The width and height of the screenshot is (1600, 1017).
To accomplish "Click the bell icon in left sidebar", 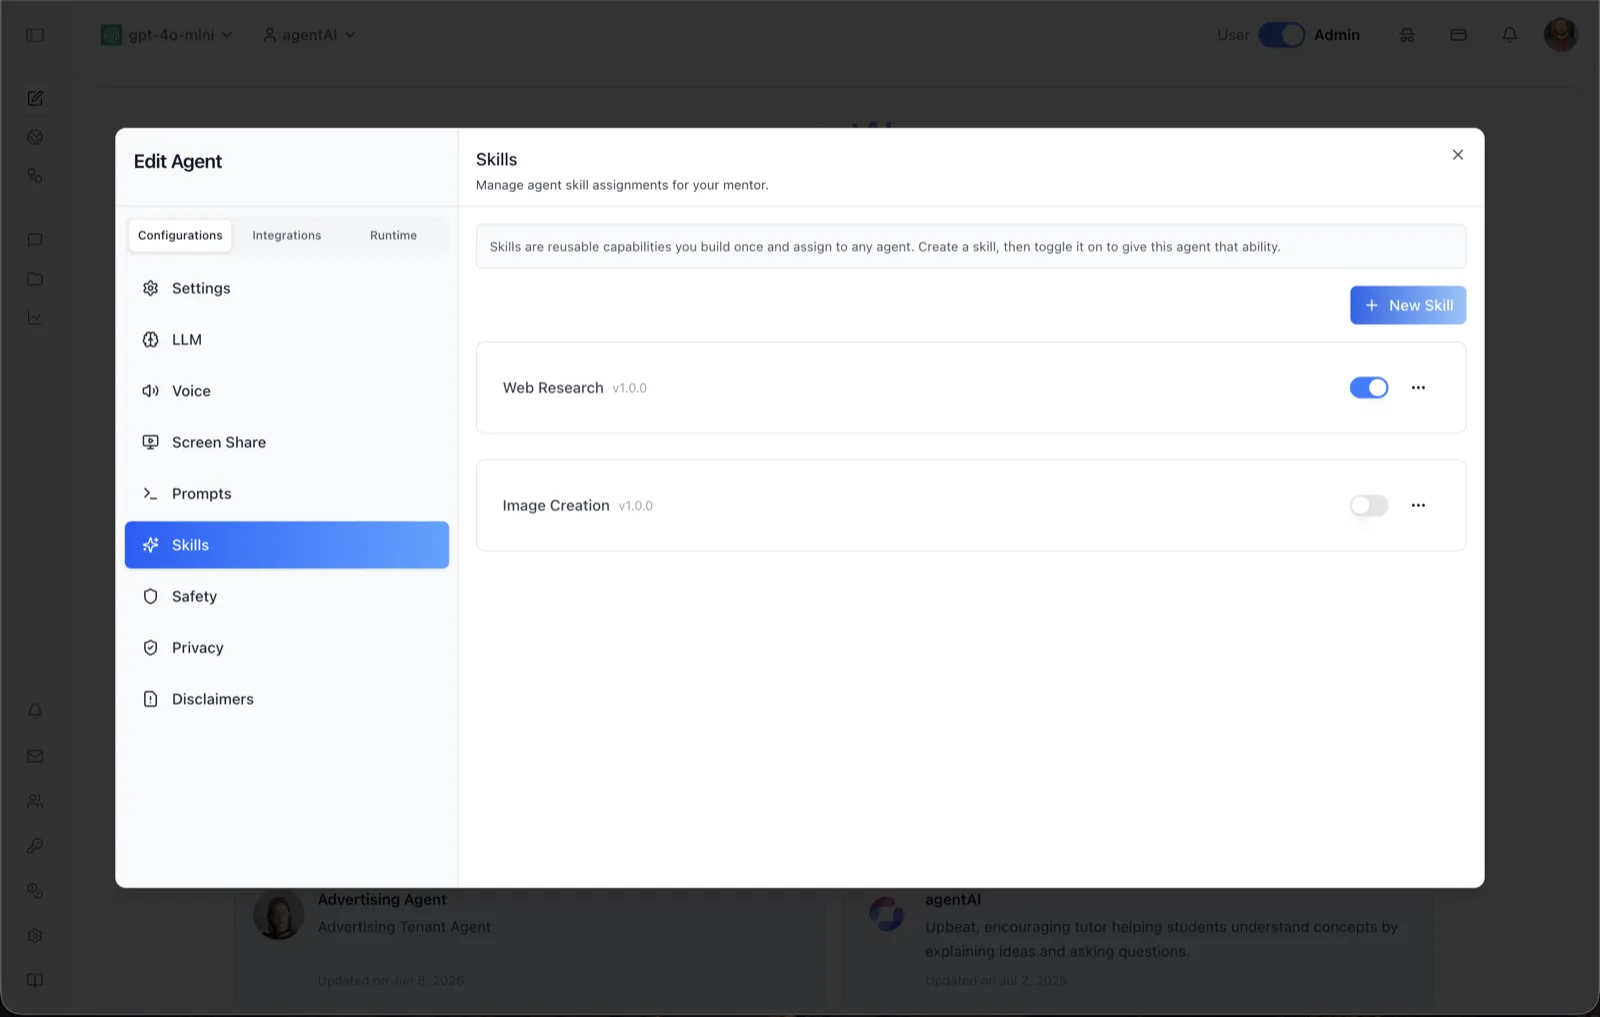I will tap(35, 711).
